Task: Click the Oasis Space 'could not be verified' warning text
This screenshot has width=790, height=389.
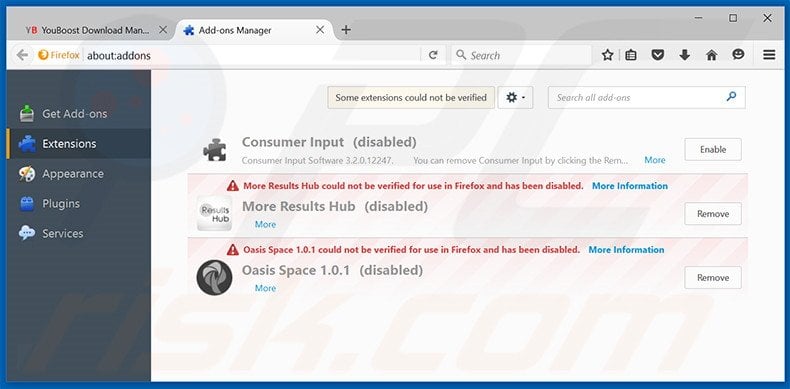Action: coord(412,249)
